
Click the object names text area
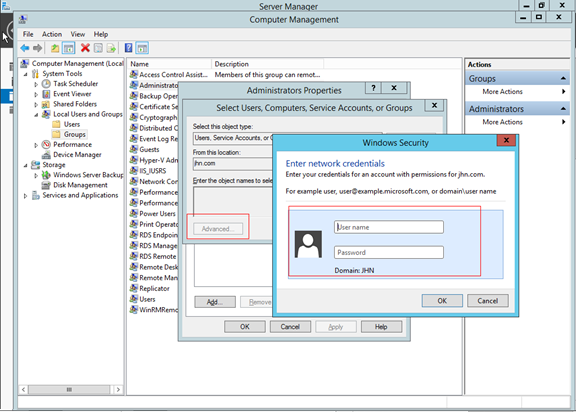(x=233, y=201)
